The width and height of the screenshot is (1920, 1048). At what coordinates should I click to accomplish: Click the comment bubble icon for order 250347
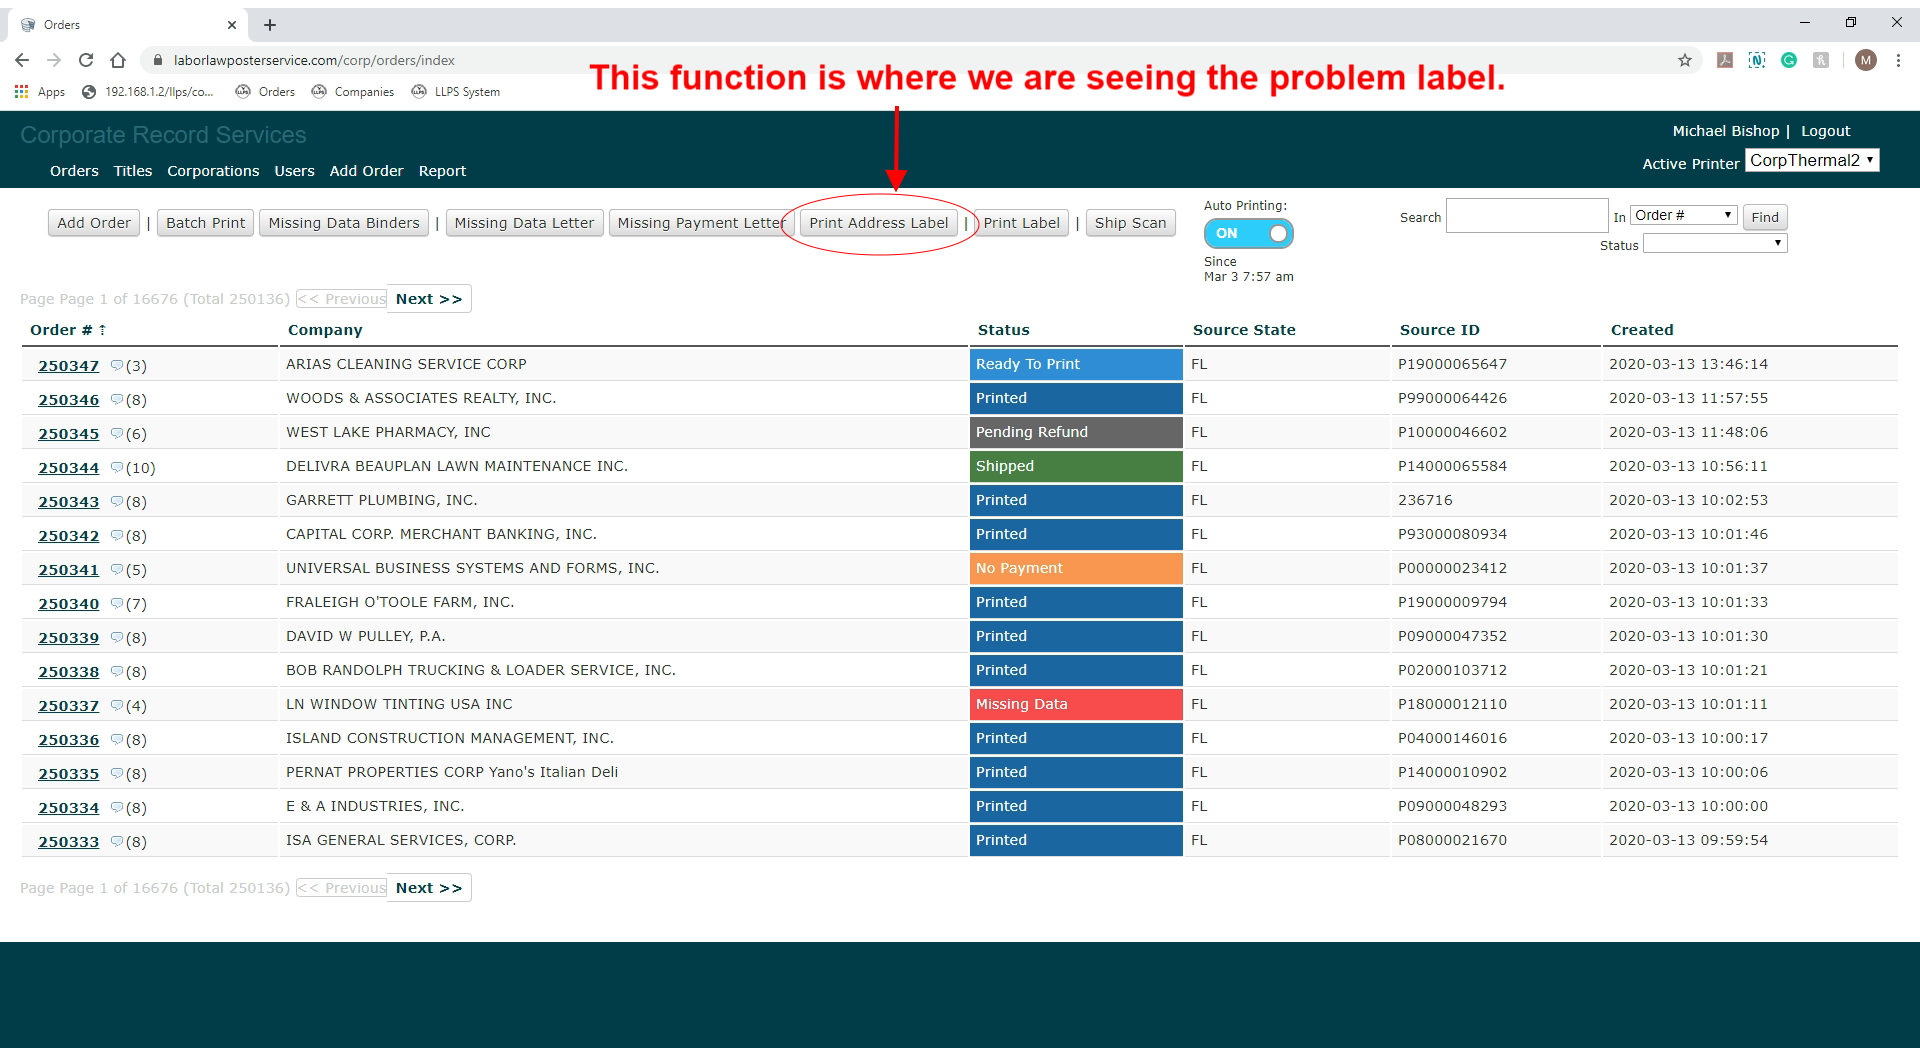[x=117, y=366]
